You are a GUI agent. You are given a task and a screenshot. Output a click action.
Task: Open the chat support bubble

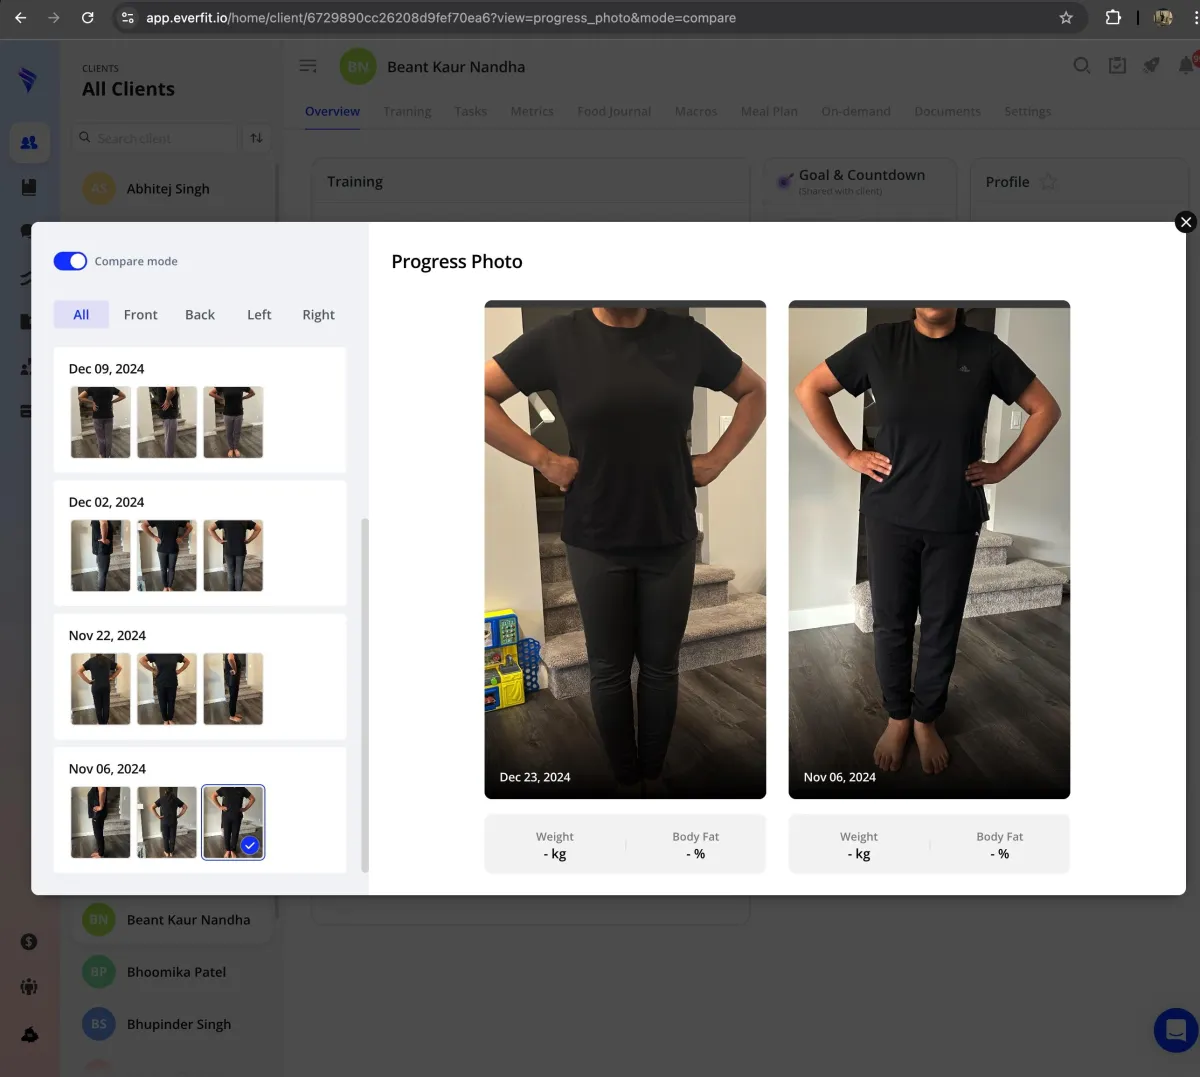click(1176, 1030)
